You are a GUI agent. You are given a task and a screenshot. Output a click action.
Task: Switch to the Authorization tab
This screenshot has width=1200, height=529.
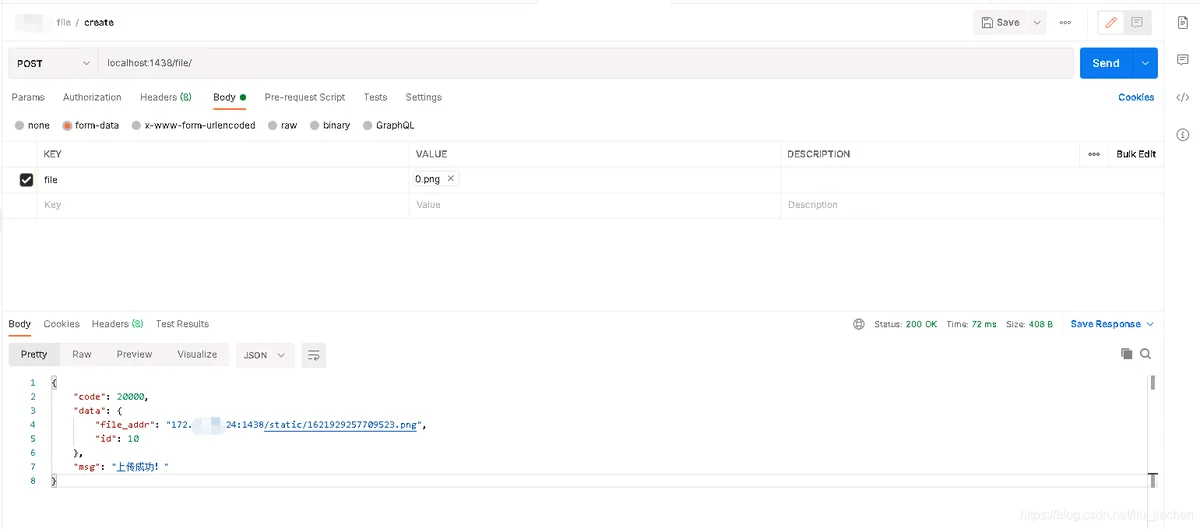tap(92, 97)
